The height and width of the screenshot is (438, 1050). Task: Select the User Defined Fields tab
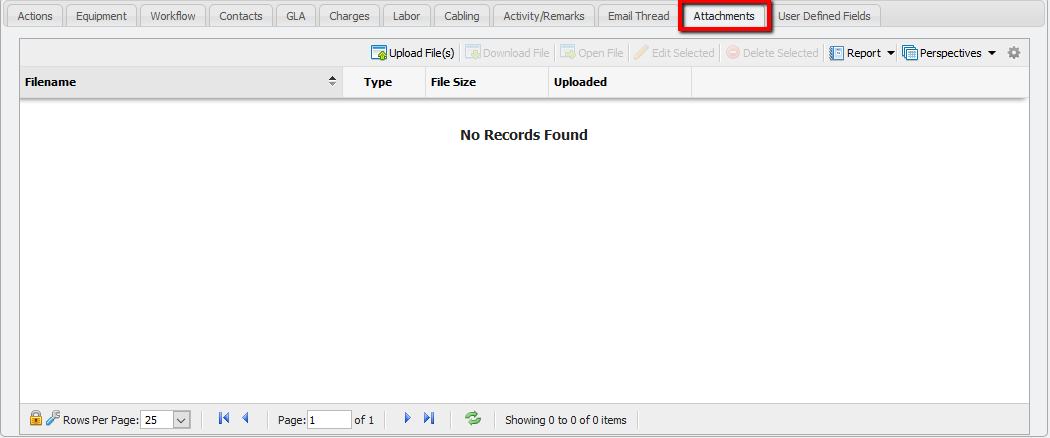tap(824, 16)
